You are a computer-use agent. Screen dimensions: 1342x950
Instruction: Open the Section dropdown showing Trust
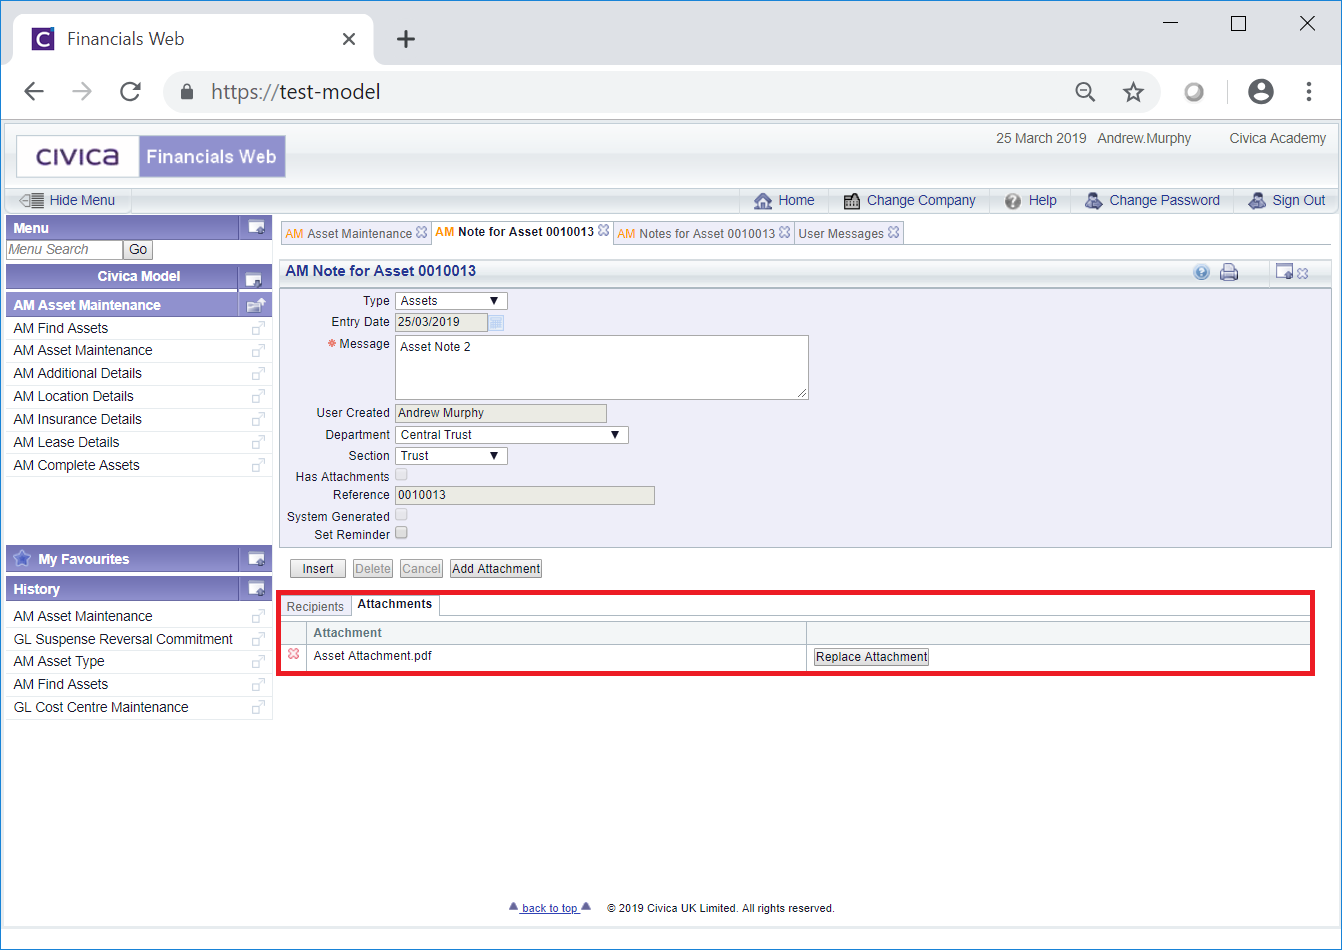tap(451, 456)
